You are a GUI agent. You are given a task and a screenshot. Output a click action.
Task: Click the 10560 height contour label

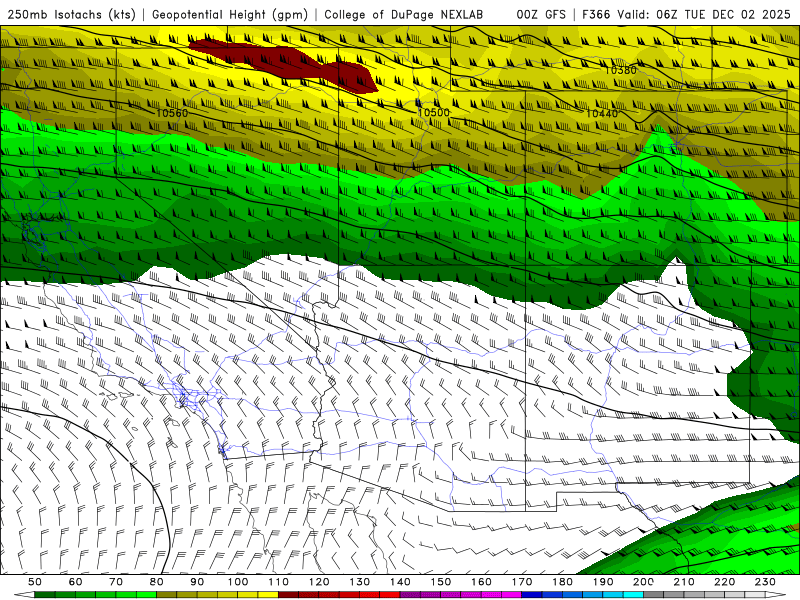172,113
